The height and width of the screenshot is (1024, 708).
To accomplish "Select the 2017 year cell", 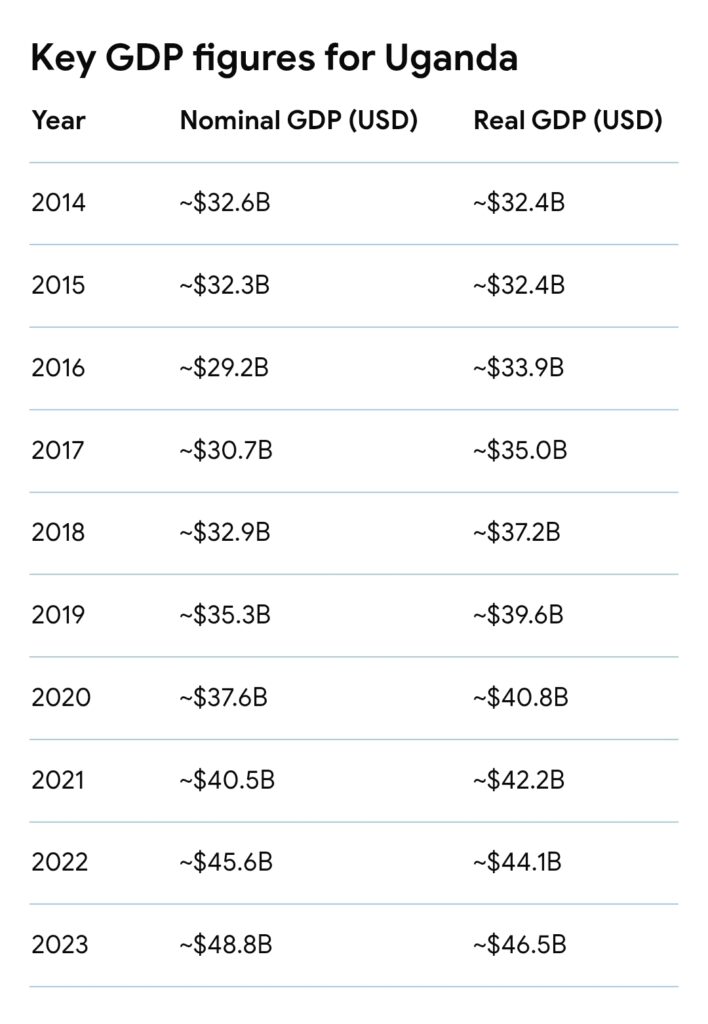I will pos(59,450).
